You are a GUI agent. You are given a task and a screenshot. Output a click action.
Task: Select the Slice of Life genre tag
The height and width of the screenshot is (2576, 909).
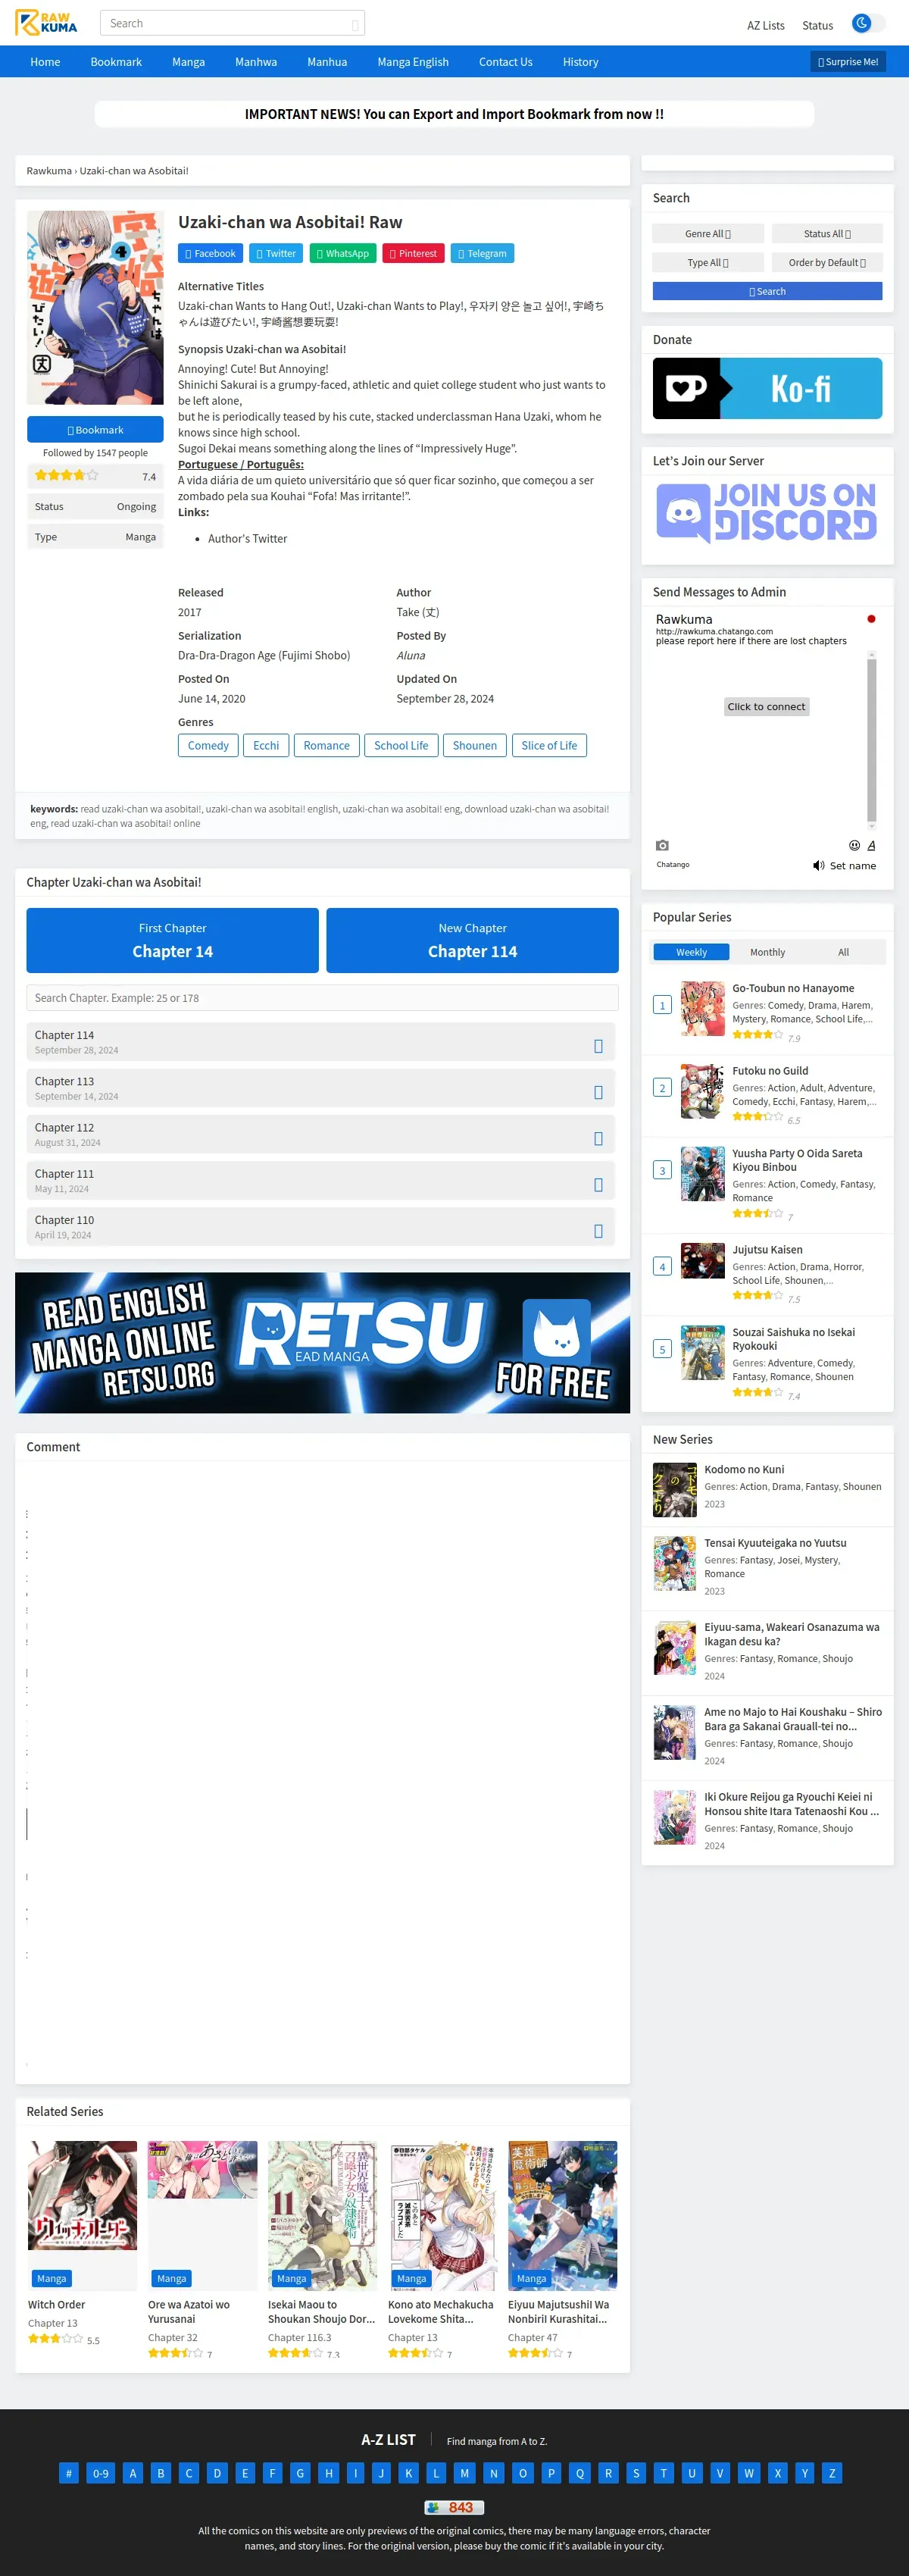[549, 746]
